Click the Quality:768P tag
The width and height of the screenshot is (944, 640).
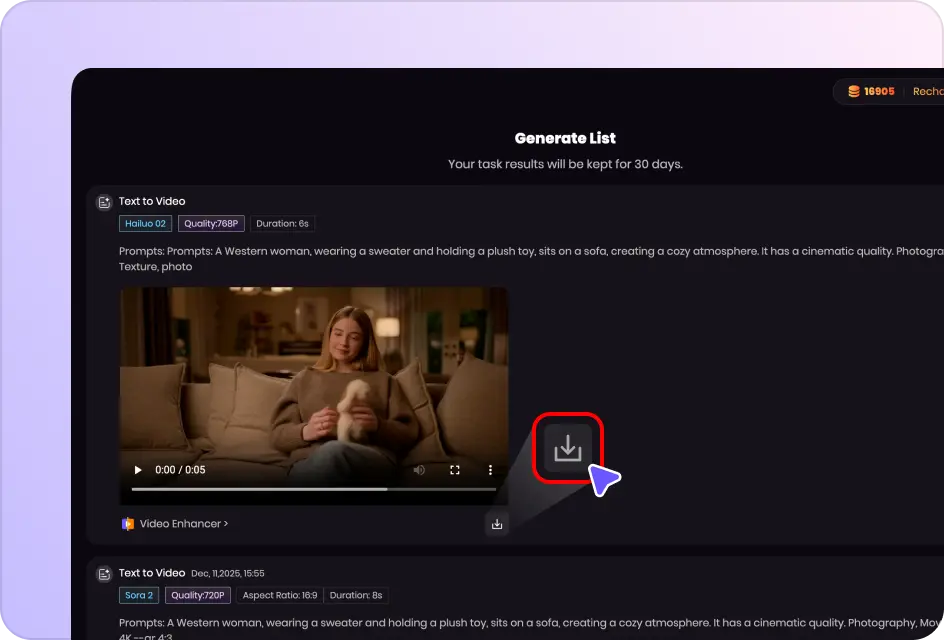[x=211, y=224]
